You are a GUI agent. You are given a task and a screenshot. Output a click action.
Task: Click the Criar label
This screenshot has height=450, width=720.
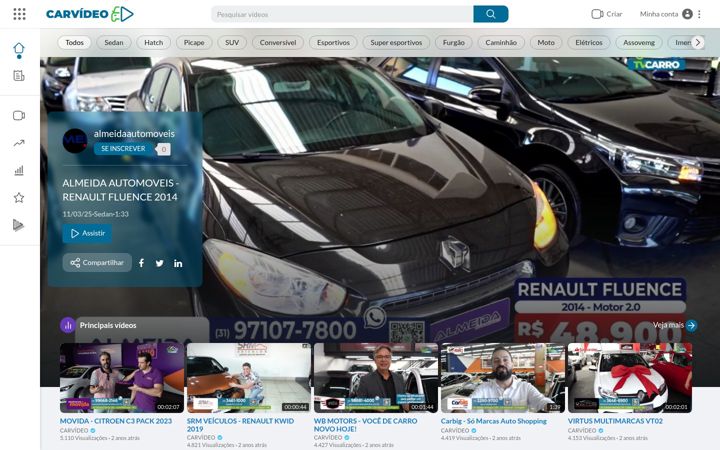[x=614, y=14]
